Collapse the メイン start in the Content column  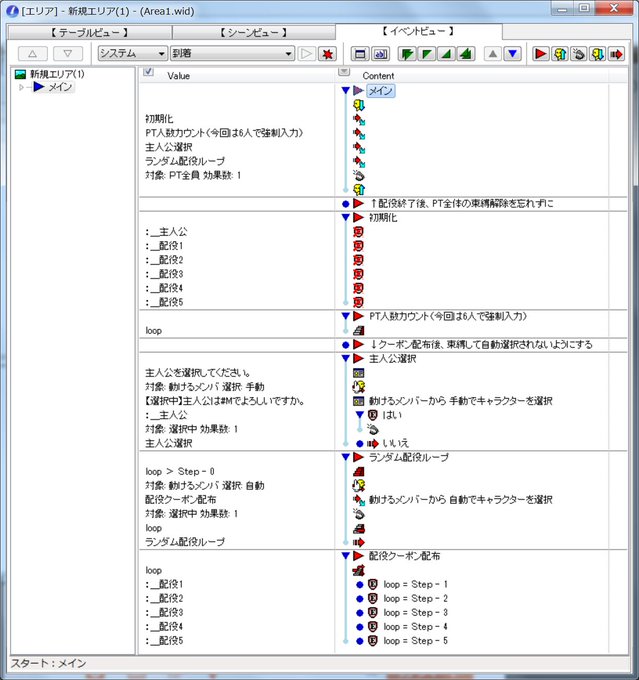click(x=345, y=91)
